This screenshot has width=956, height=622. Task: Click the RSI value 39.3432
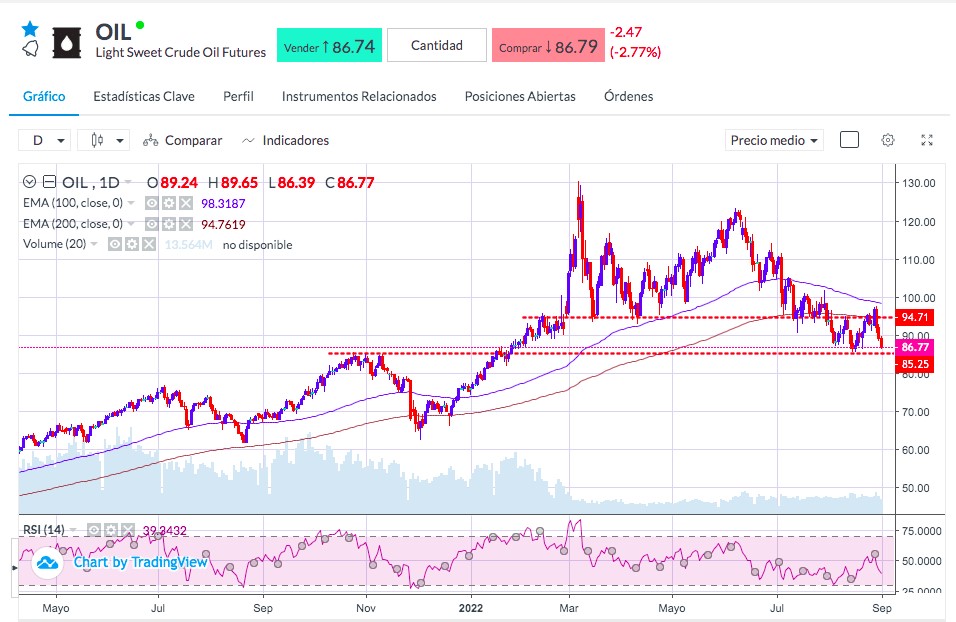(x=165, y=531)
